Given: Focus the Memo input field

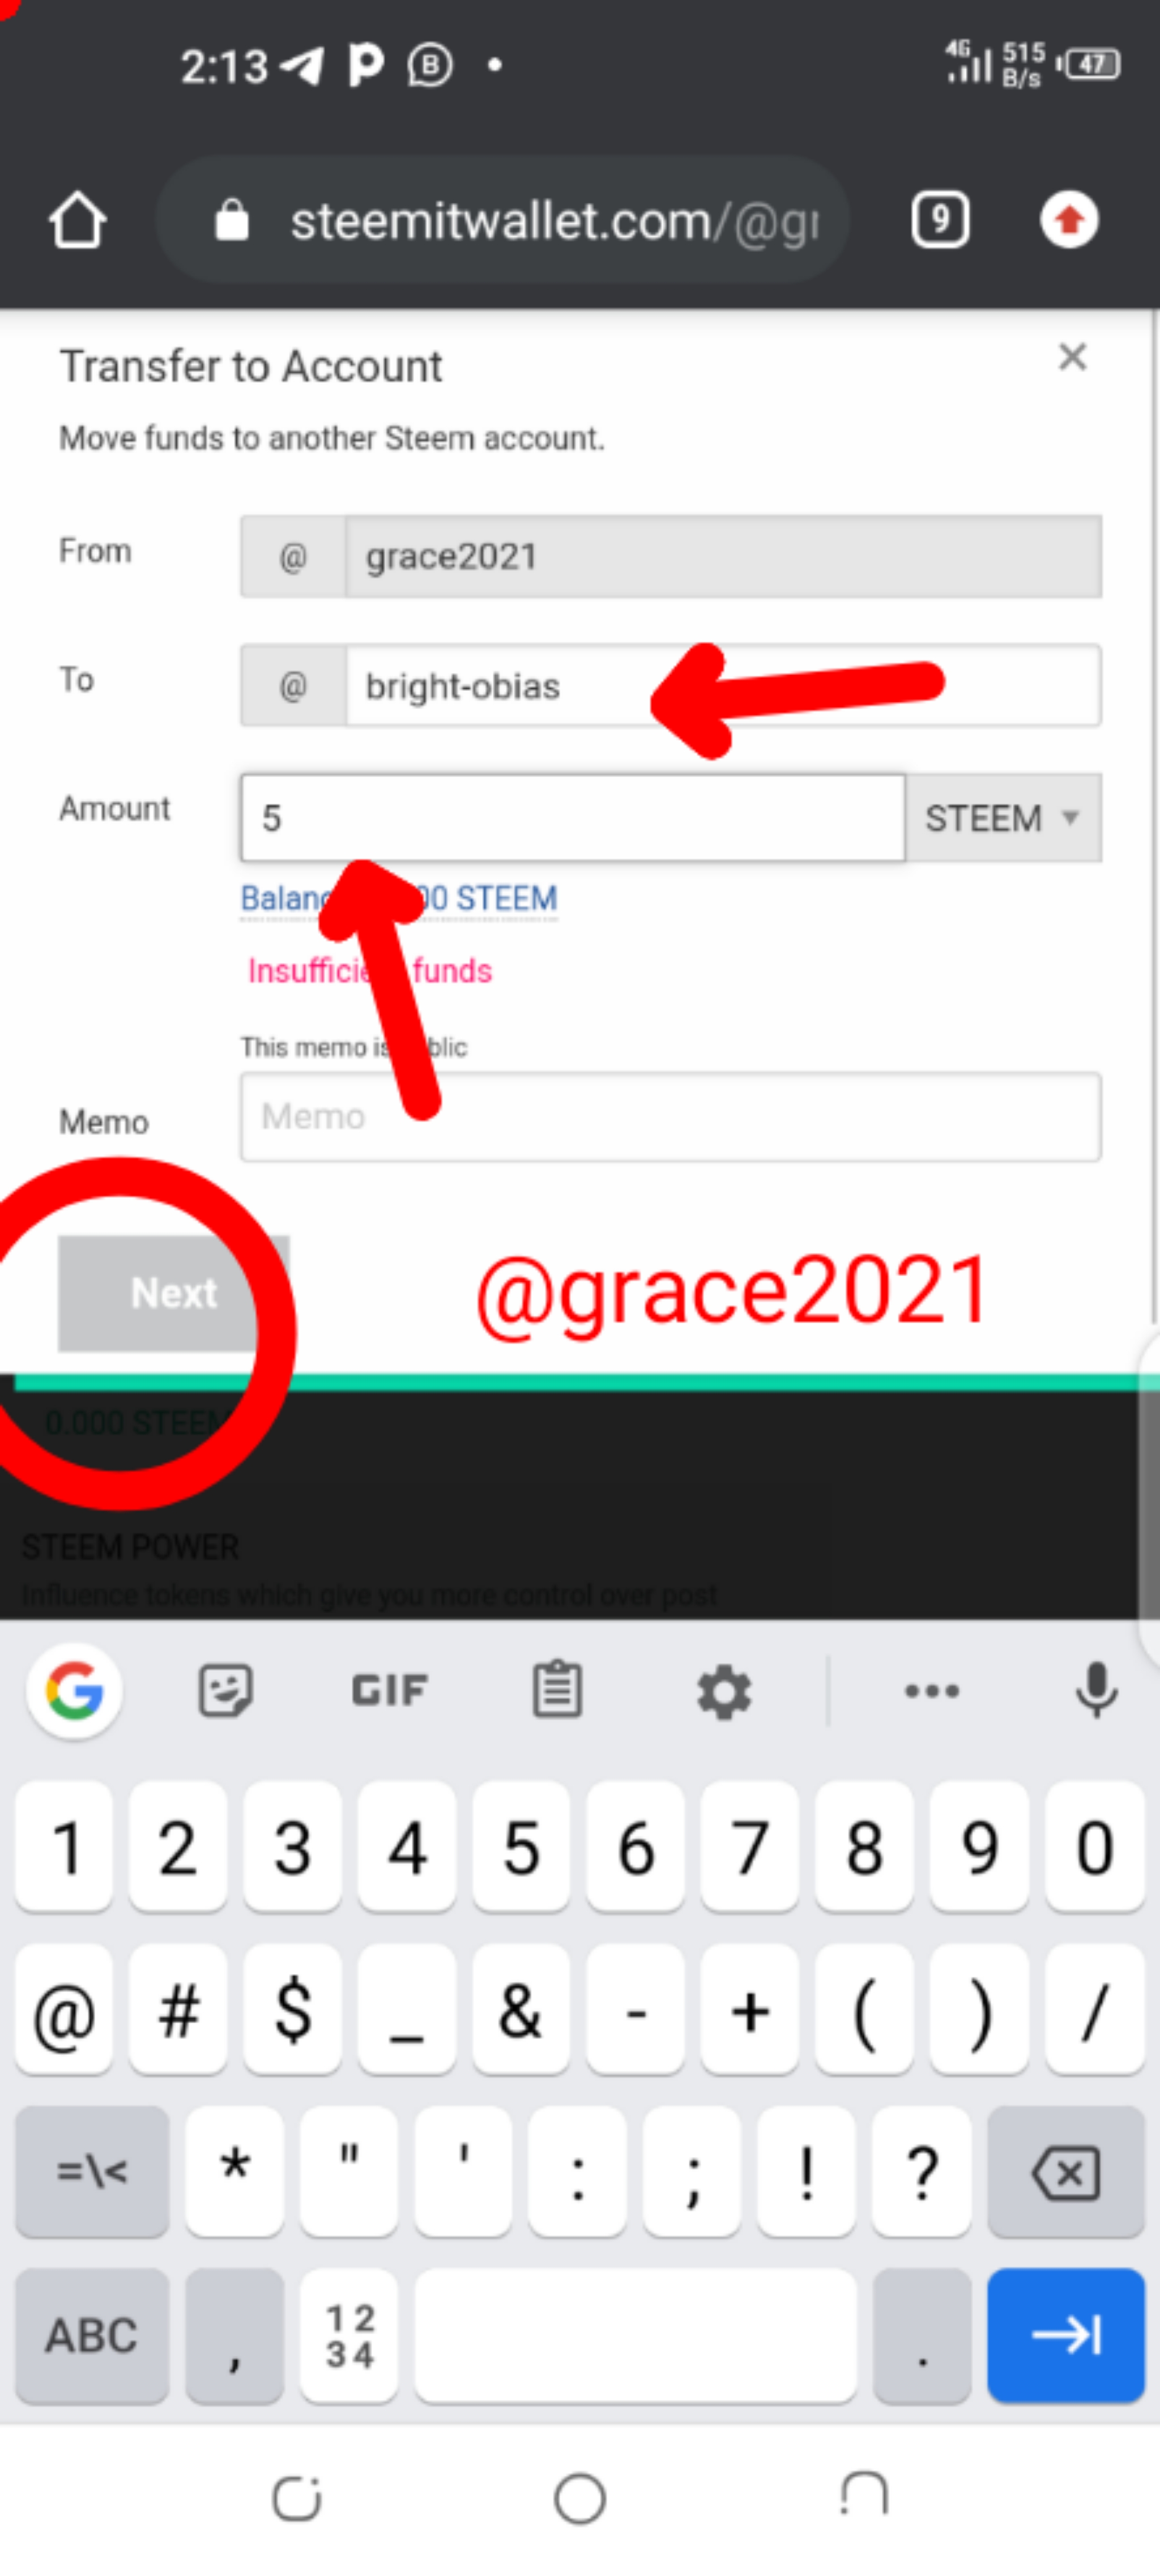Looking at the screenshot, I should [x=670, y=1117].
